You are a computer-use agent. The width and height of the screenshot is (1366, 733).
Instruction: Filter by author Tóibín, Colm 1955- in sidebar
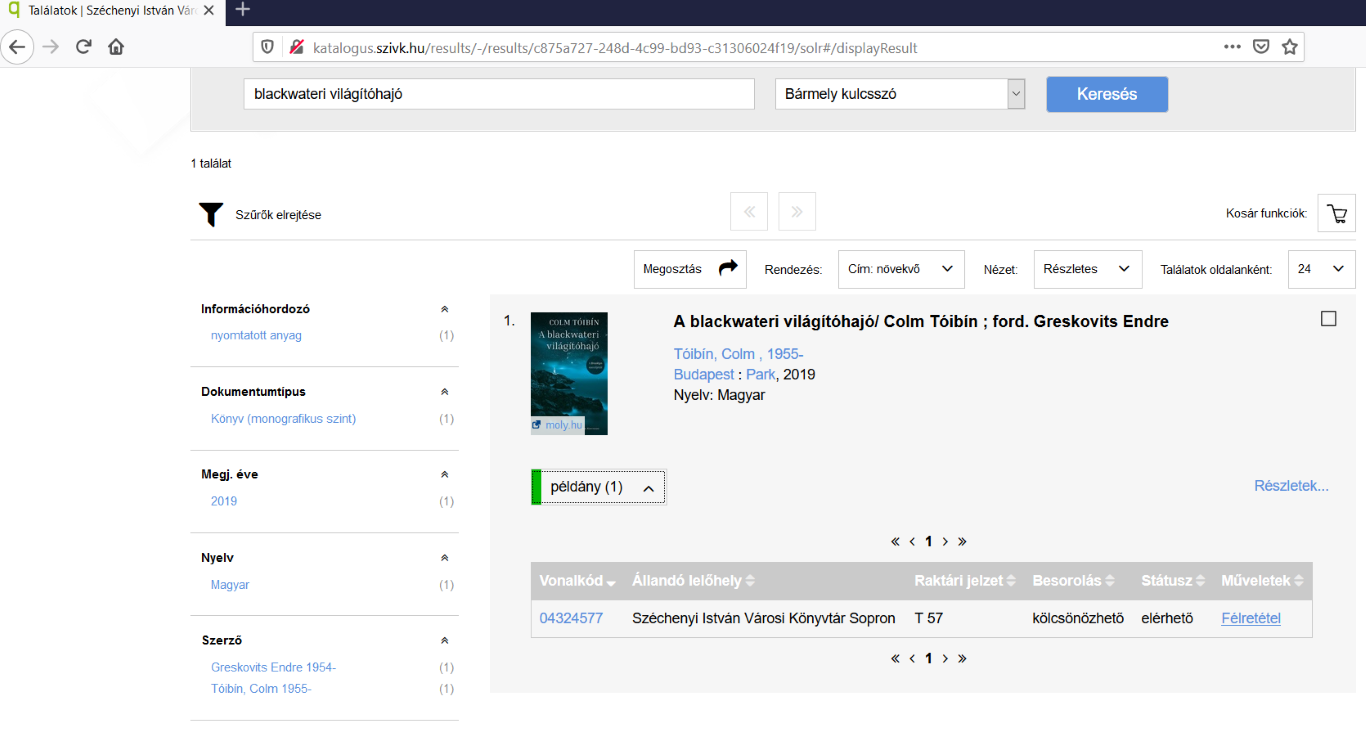coord(261,688)
